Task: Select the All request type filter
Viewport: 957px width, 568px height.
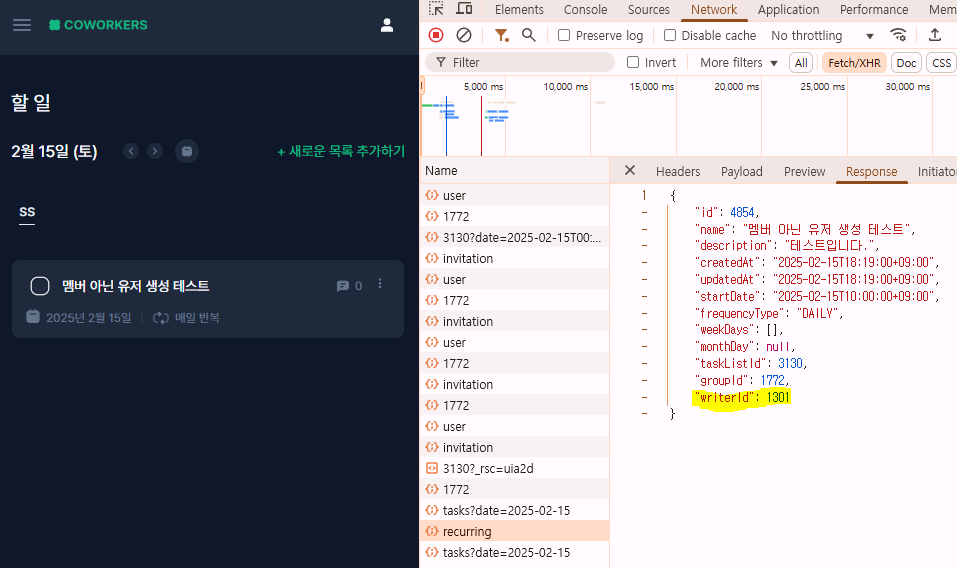Action: point(801,63)
